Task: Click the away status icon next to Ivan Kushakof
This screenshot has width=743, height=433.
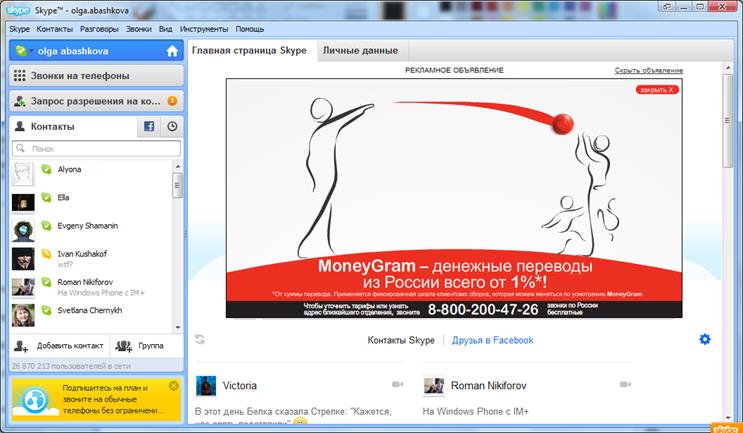Action: [x=46, y=253]
